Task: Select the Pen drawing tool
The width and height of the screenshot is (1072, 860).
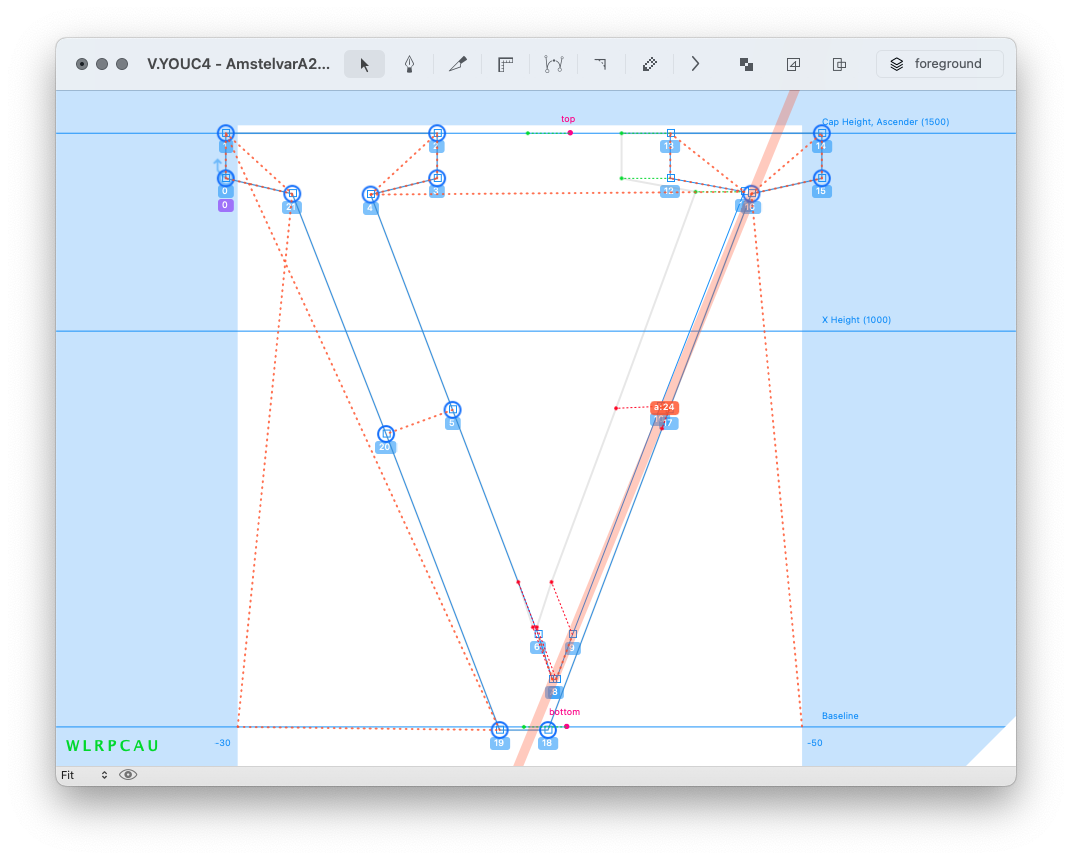Action: [x=410, y=64]
